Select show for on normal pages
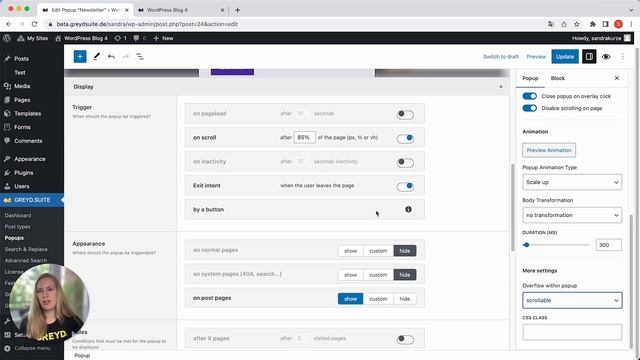 350,251
